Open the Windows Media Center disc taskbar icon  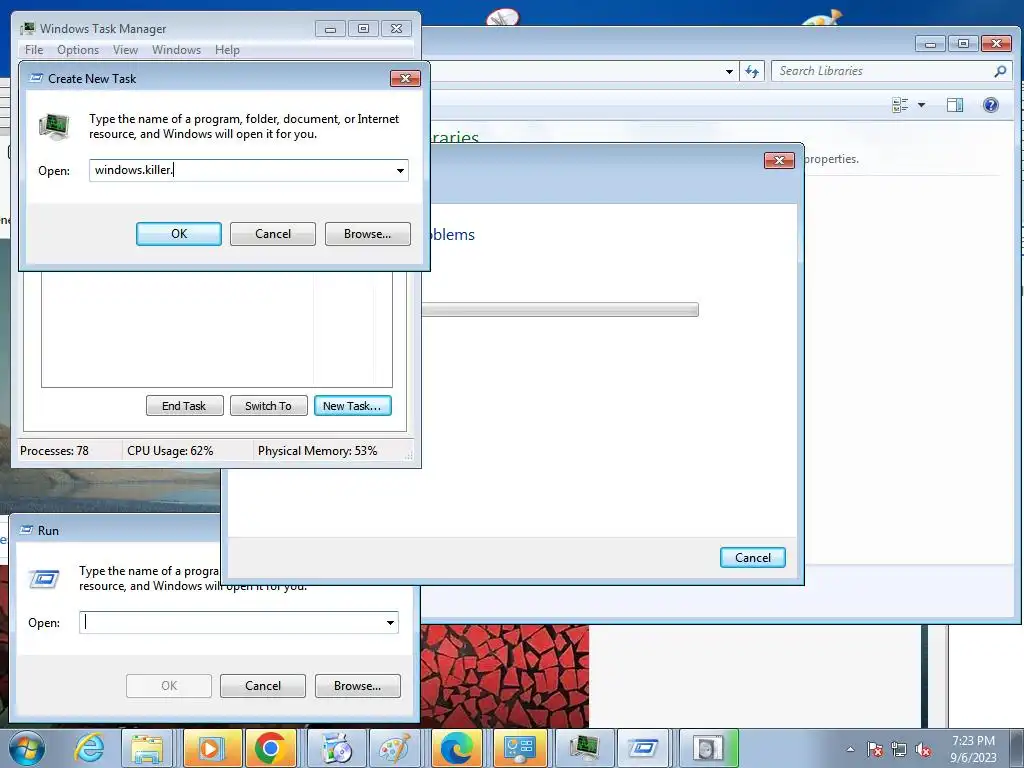(x=338, y=748)
